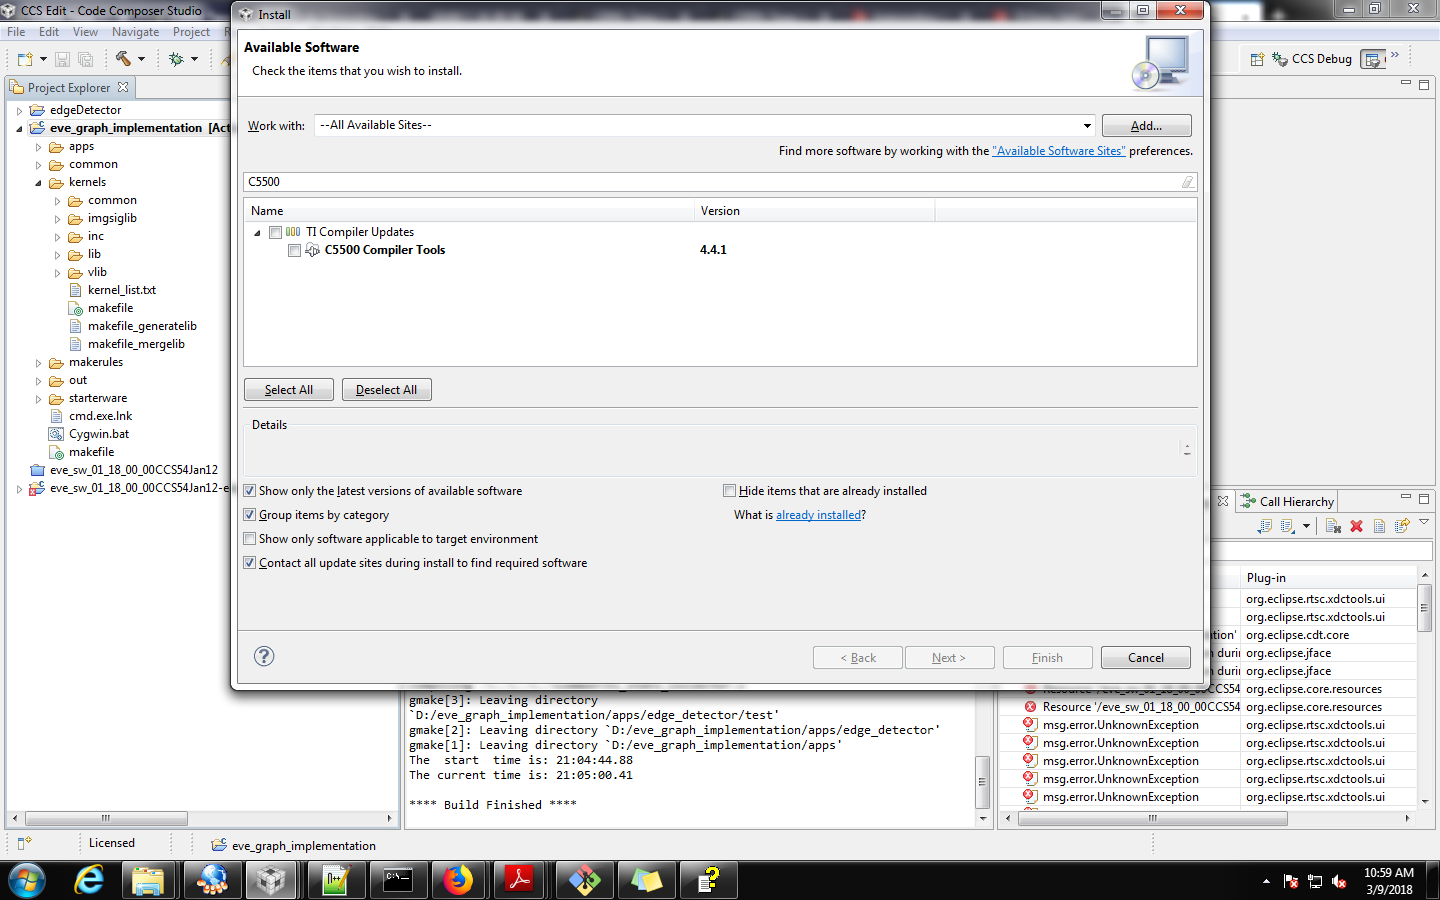Open Internet Explorer from the taskbar
The height and width of the screenshot is (900, 1440).
tap(90, 880)
